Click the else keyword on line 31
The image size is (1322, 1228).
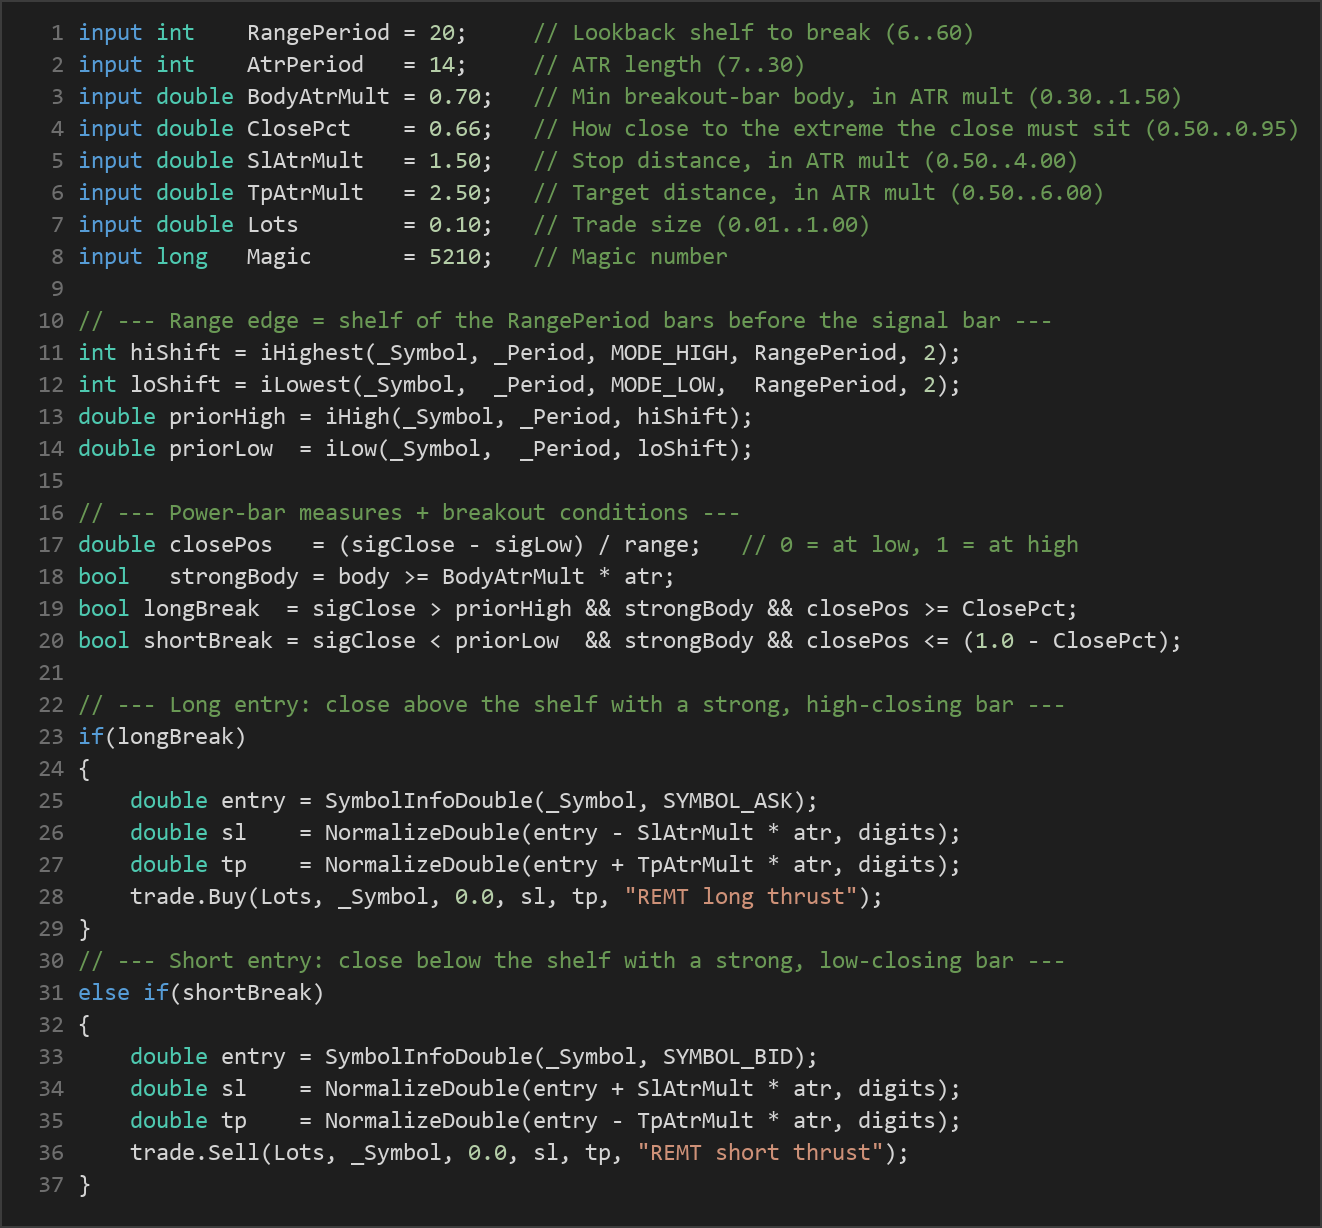(x=104, y=992)
